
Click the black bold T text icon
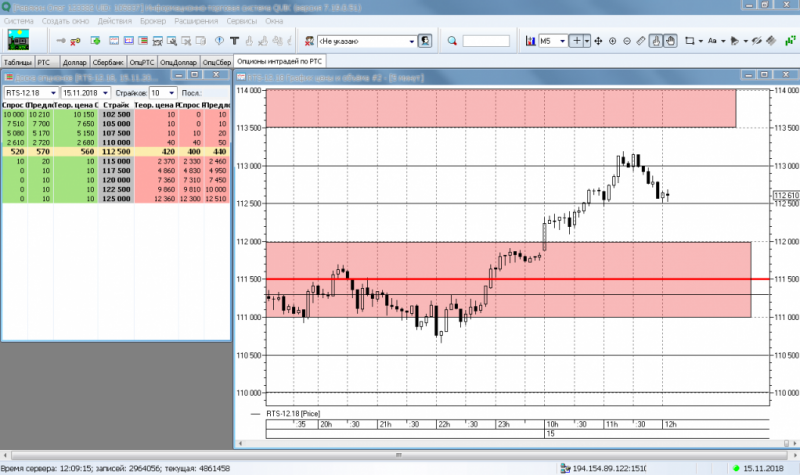[234, 41]
